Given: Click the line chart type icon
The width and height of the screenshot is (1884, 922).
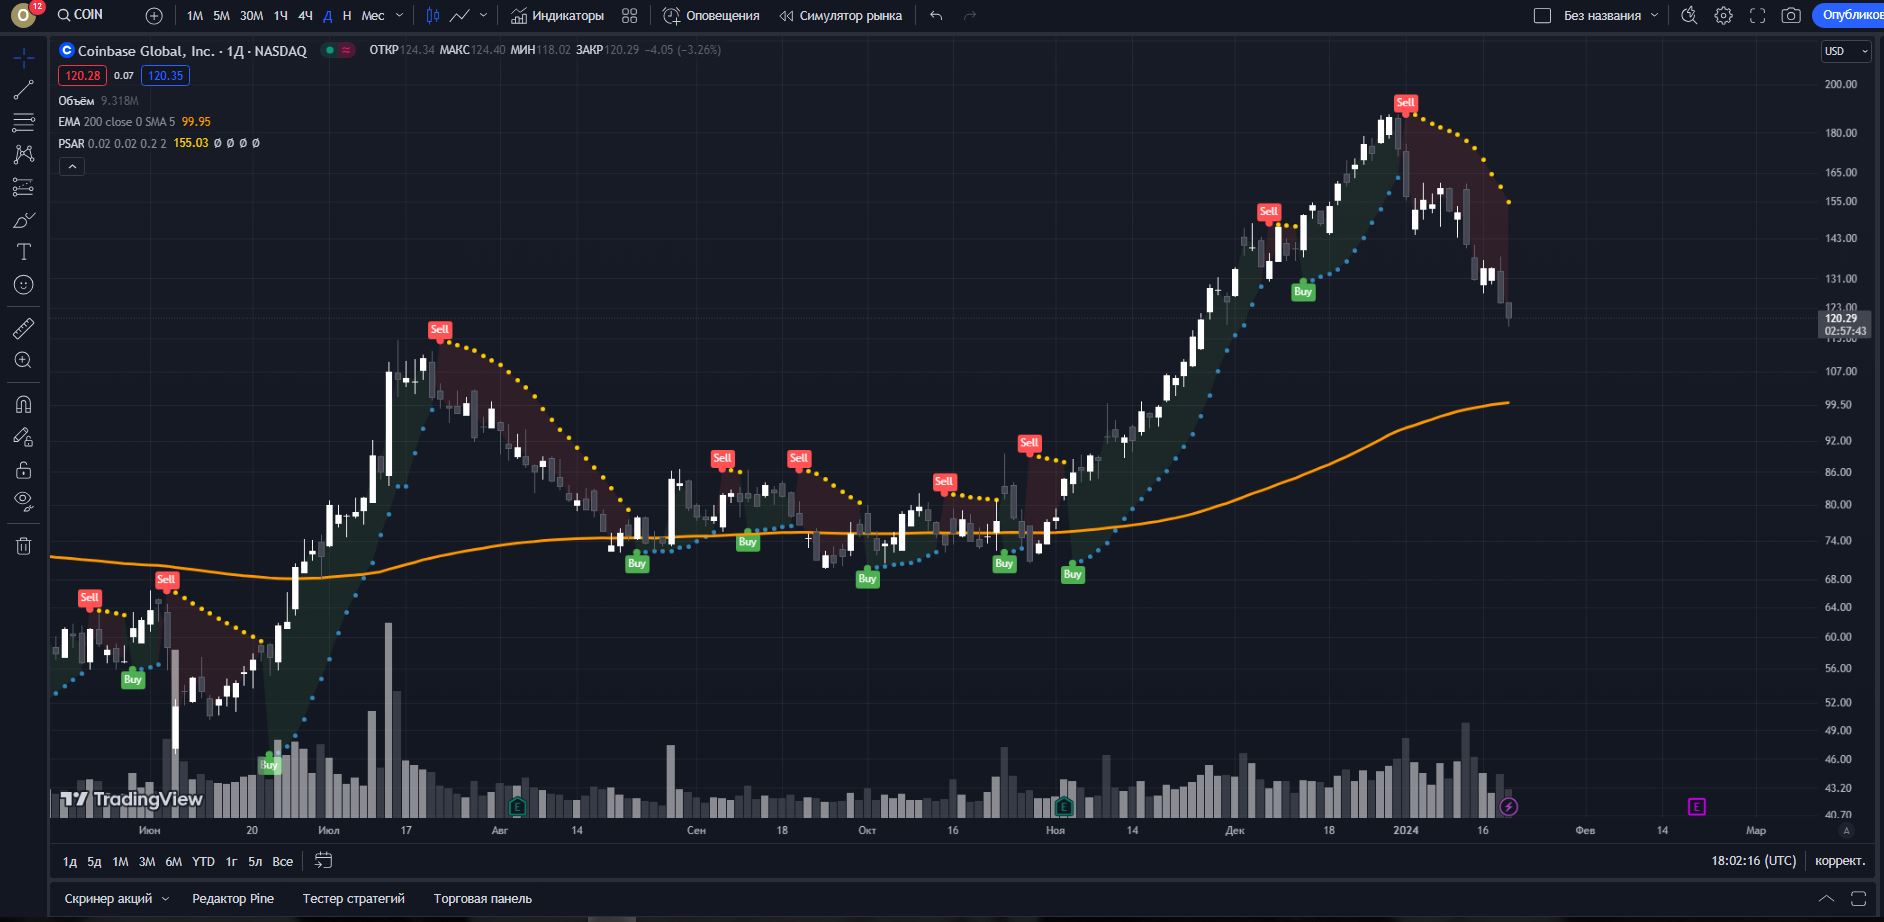Looking at the screenshot, I should (x=460, y=16).
